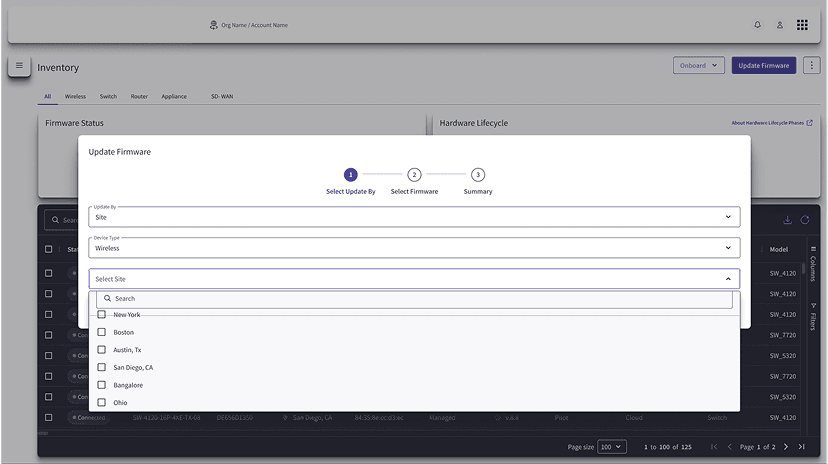Image resolution: width=828 pixels, height=464 pixels.
Task: Check the Bangalore site checkbox
Action: pyautogui.click(x=101, y=385)
